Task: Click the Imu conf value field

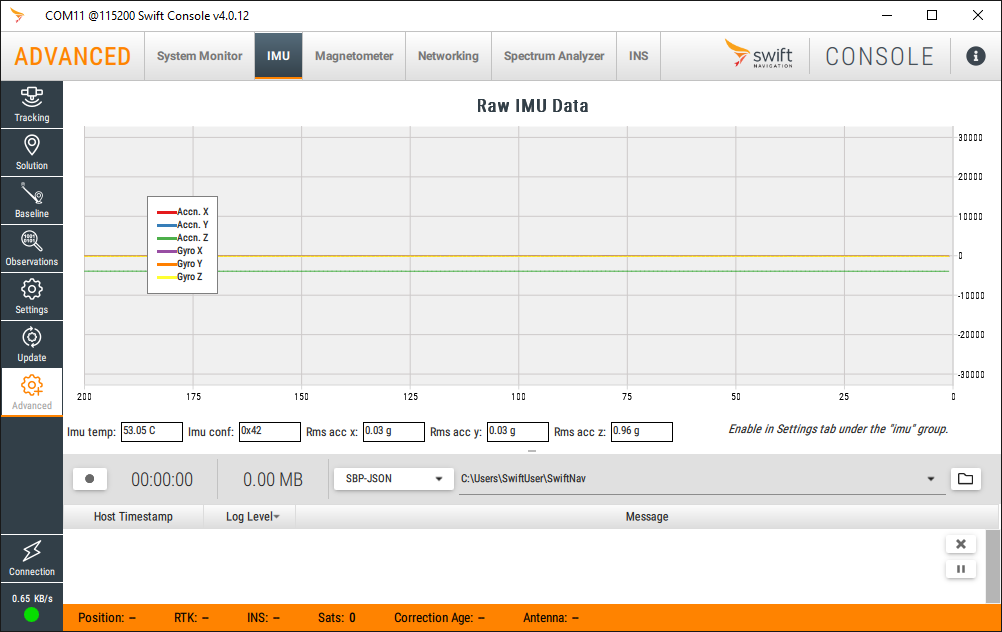Action: tap(270, 432)
